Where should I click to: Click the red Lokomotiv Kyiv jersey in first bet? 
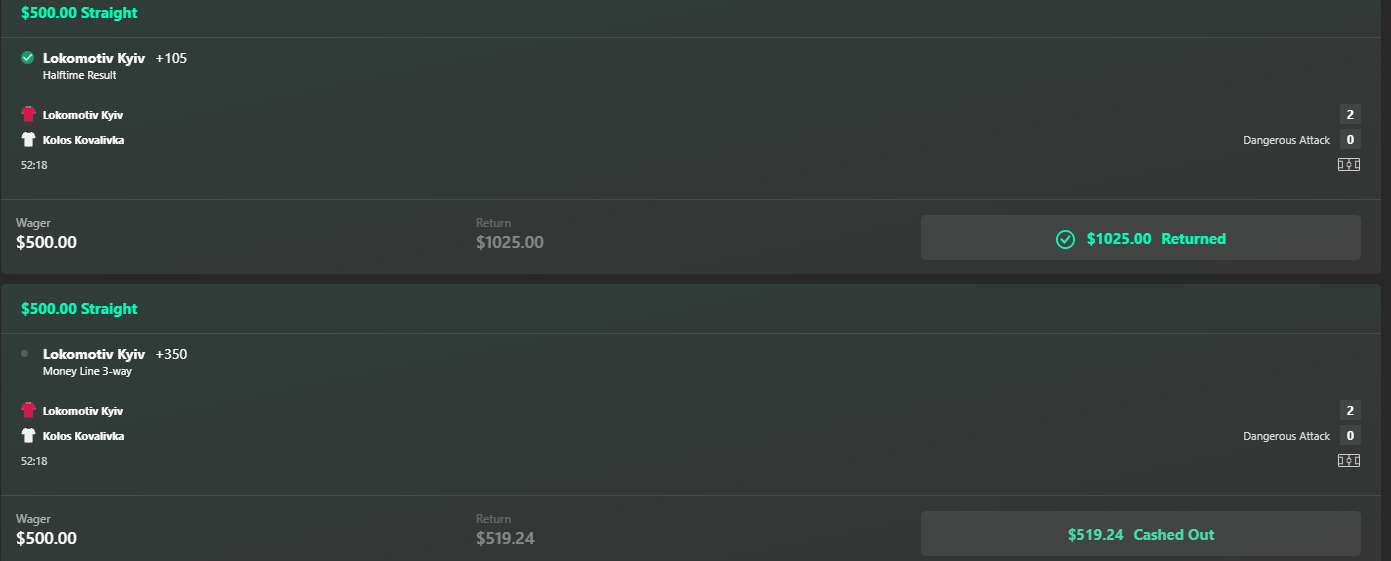click(28, 115)
